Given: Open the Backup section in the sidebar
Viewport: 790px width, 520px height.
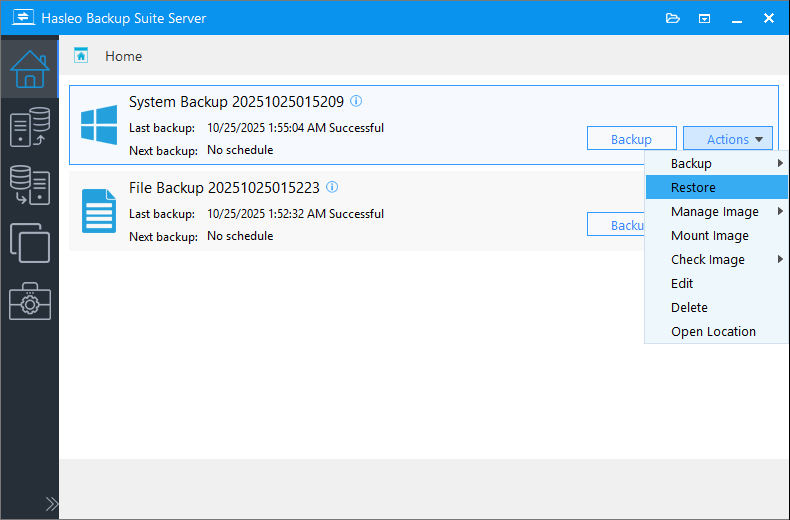Looking at the screenshot, I should 30,127.
